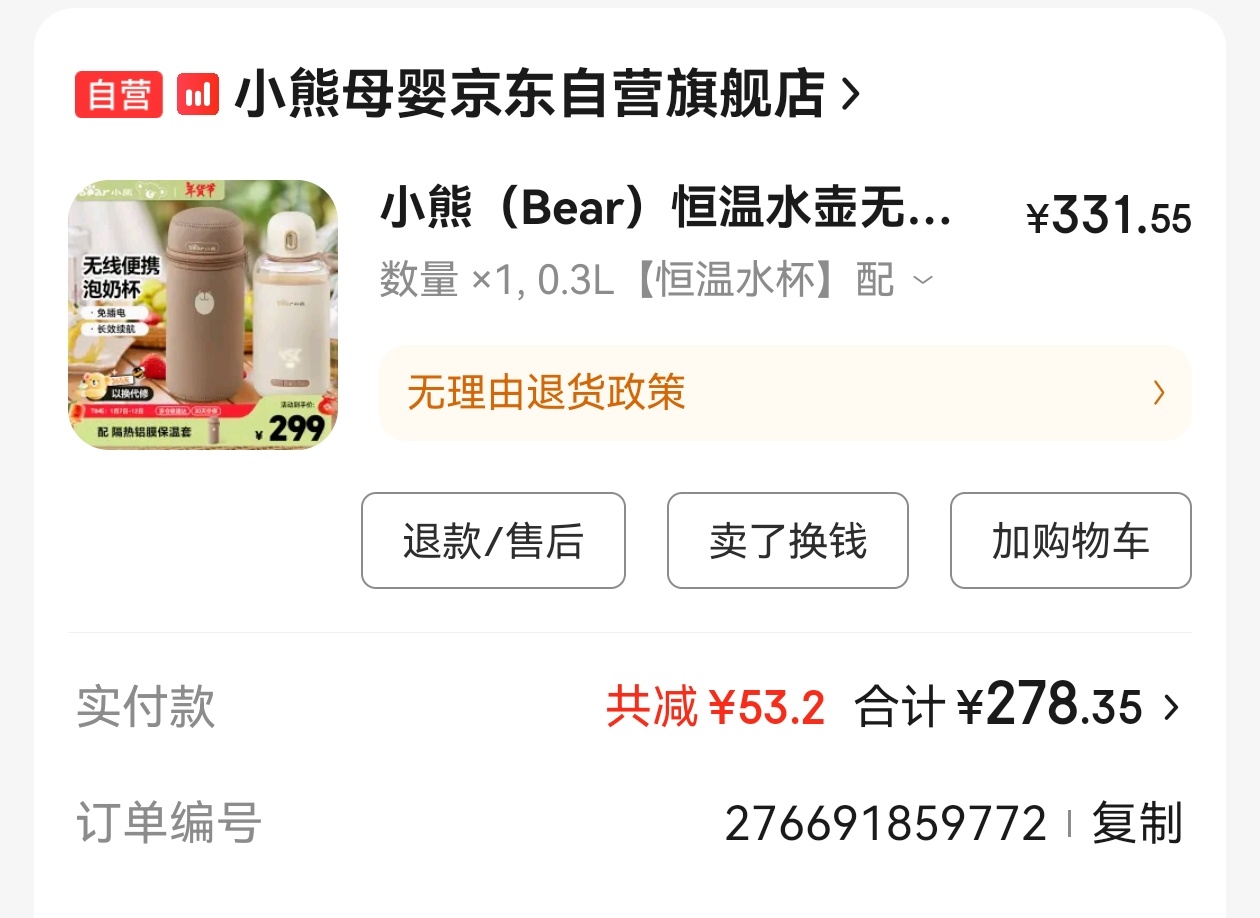Tap the product price ¥331.55
The width and height of the screenshot is (1260, 918).
pos(1109,216)
